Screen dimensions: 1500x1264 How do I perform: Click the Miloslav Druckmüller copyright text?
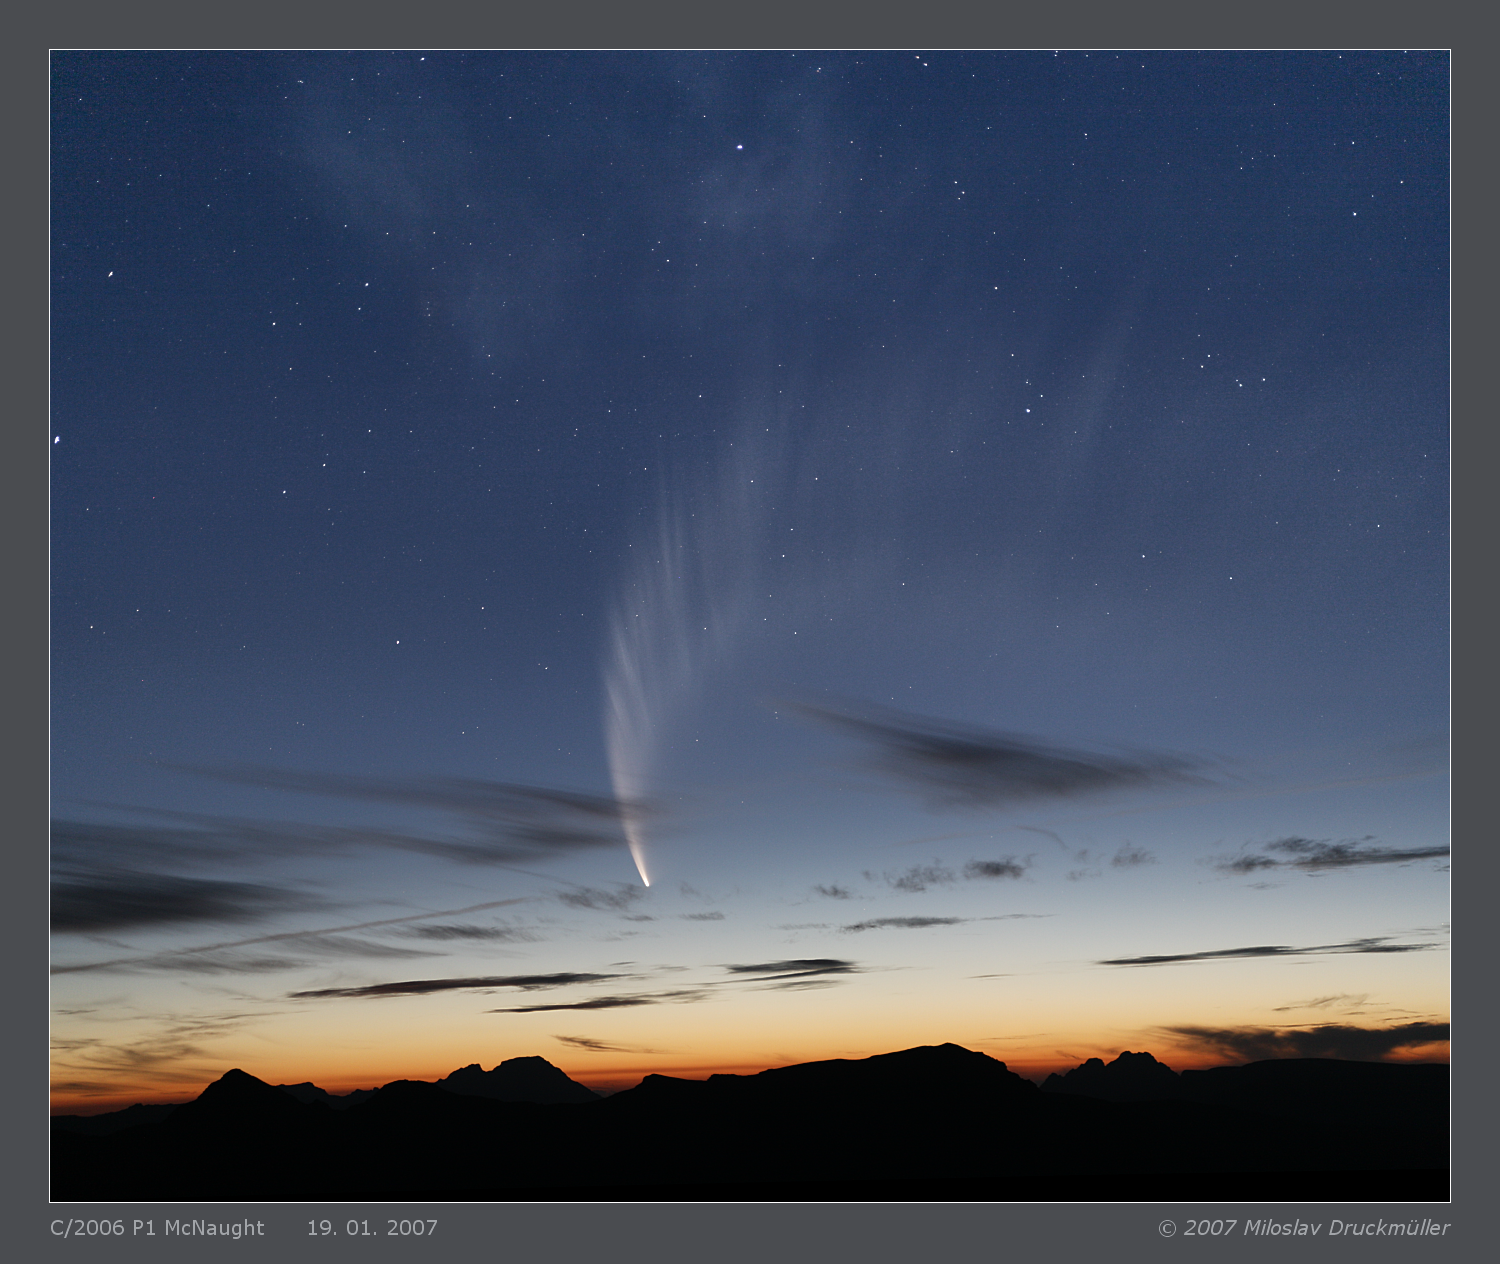pos(1303,1228)
